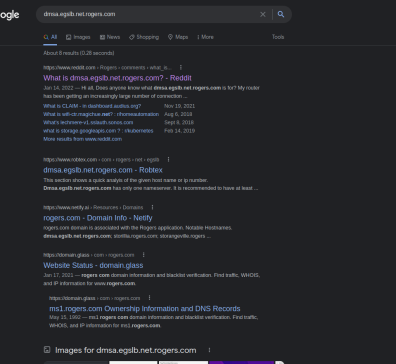This screenshot has height=364, width=396.
Task: Open the sslauth.sonos.com sublink
Action: click(88, 122)
